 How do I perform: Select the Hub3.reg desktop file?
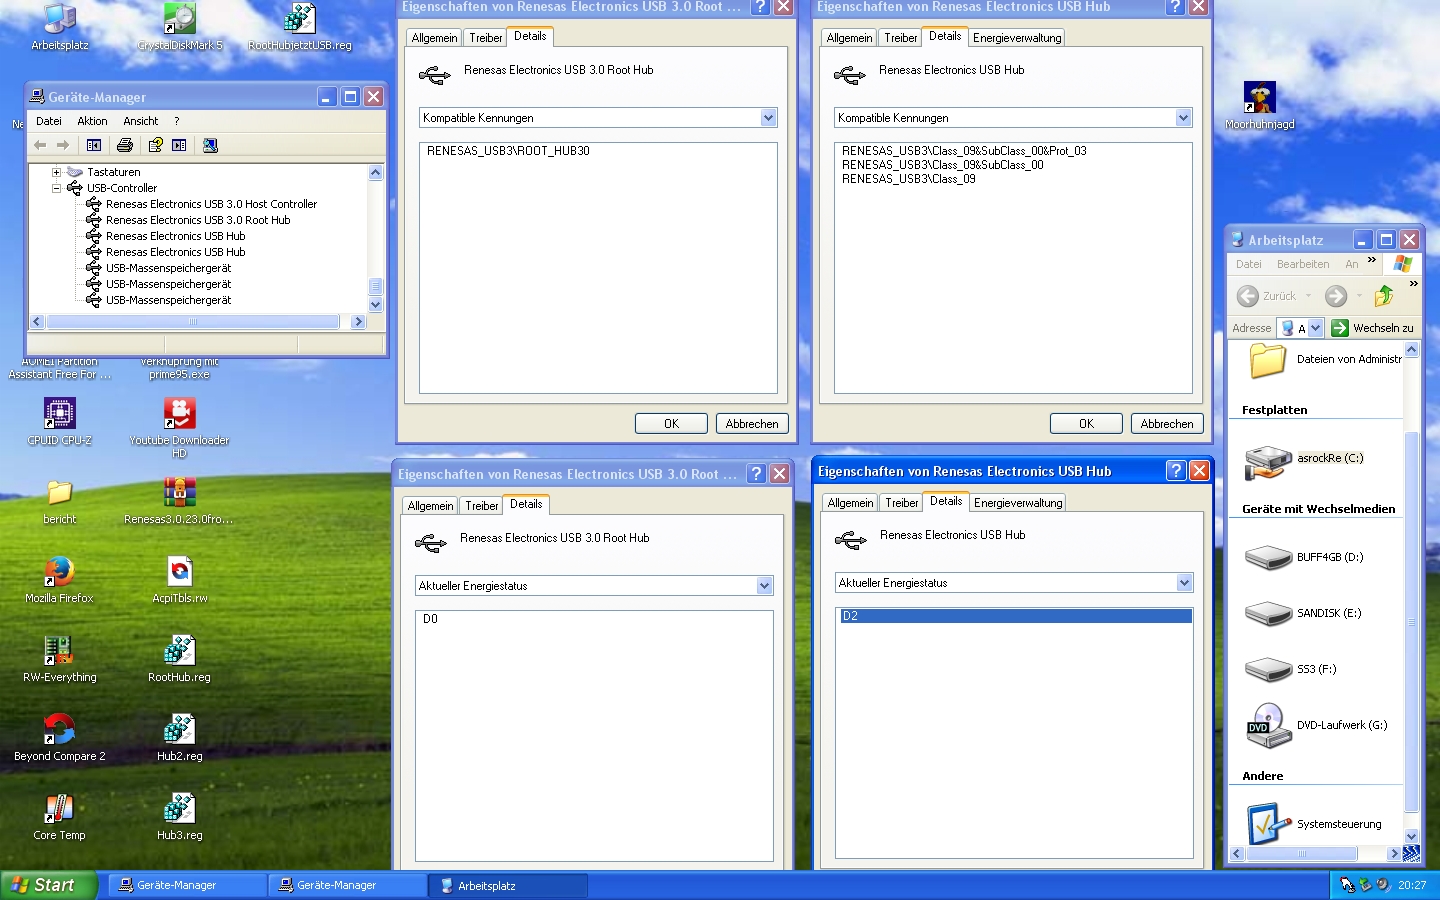pos(180,817)
